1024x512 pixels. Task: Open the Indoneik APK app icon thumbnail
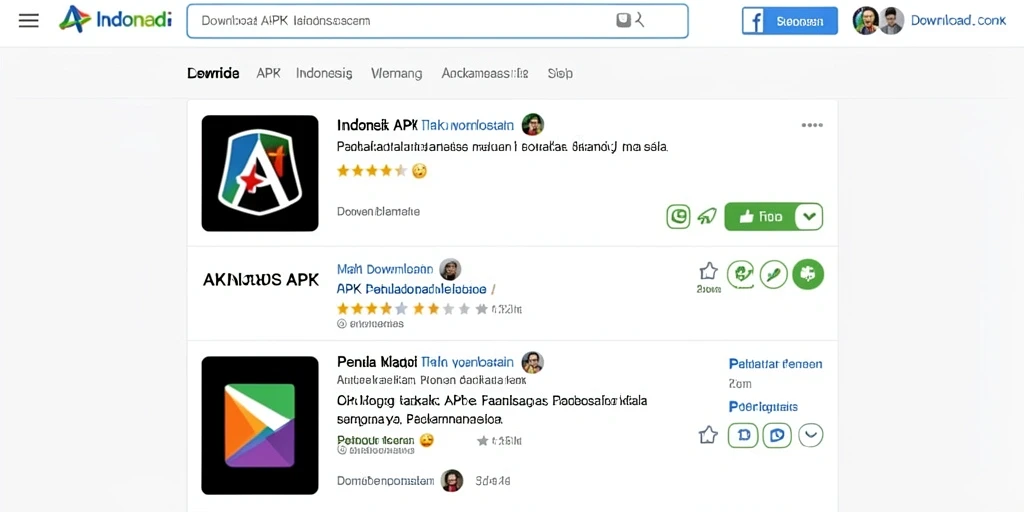click(260, 173)
